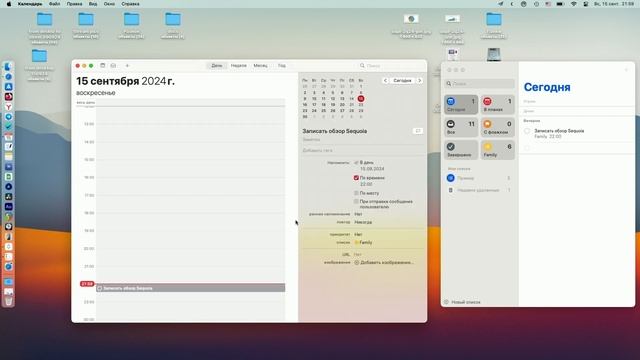Viewport: 640px width, 360px height.
Task: Open the inbox icon in Calendar toolbar
Action: [x=113, y=65]
